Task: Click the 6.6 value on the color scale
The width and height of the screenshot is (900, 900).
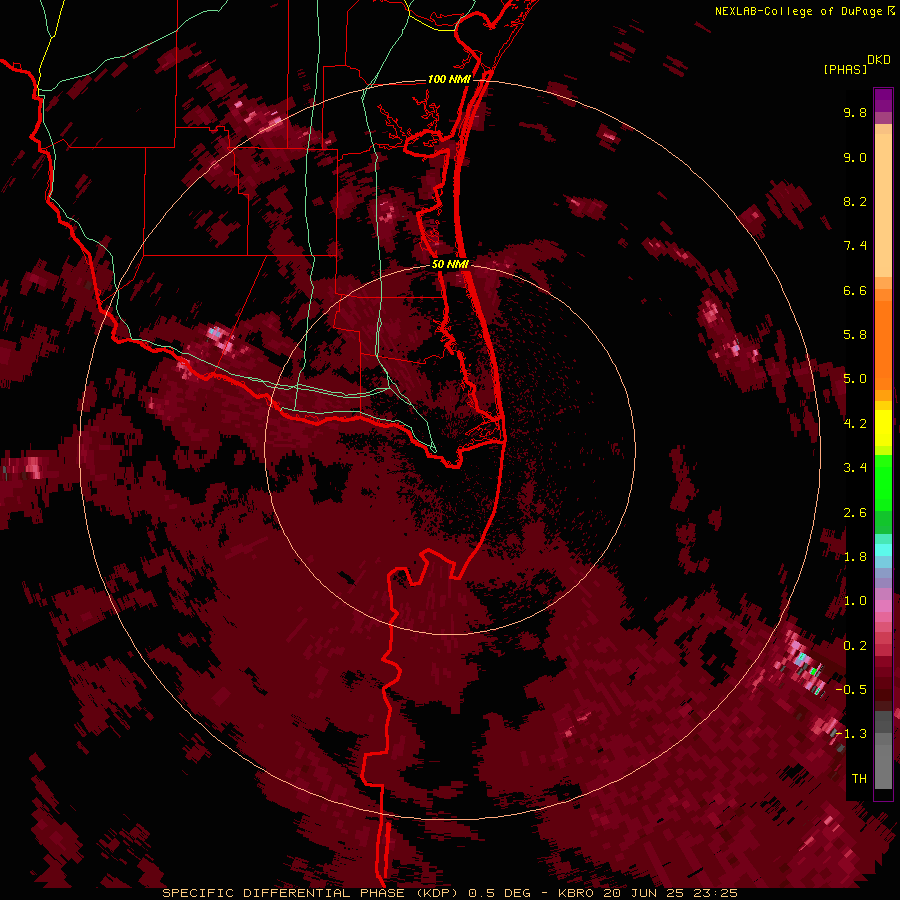Action: [x=855, y=290]
